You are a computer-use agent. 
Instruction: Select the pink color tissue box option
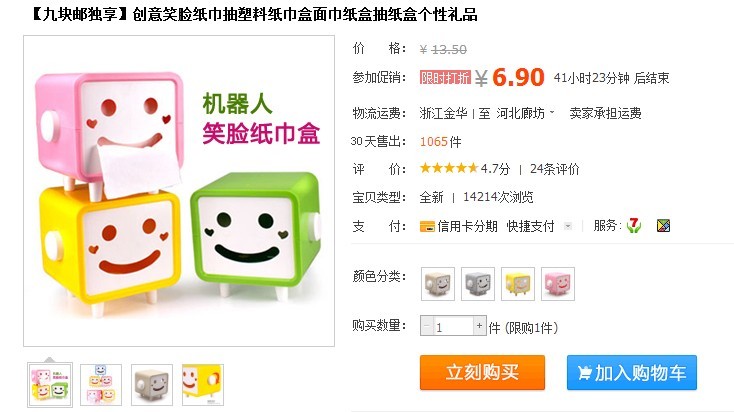(558, 284)
